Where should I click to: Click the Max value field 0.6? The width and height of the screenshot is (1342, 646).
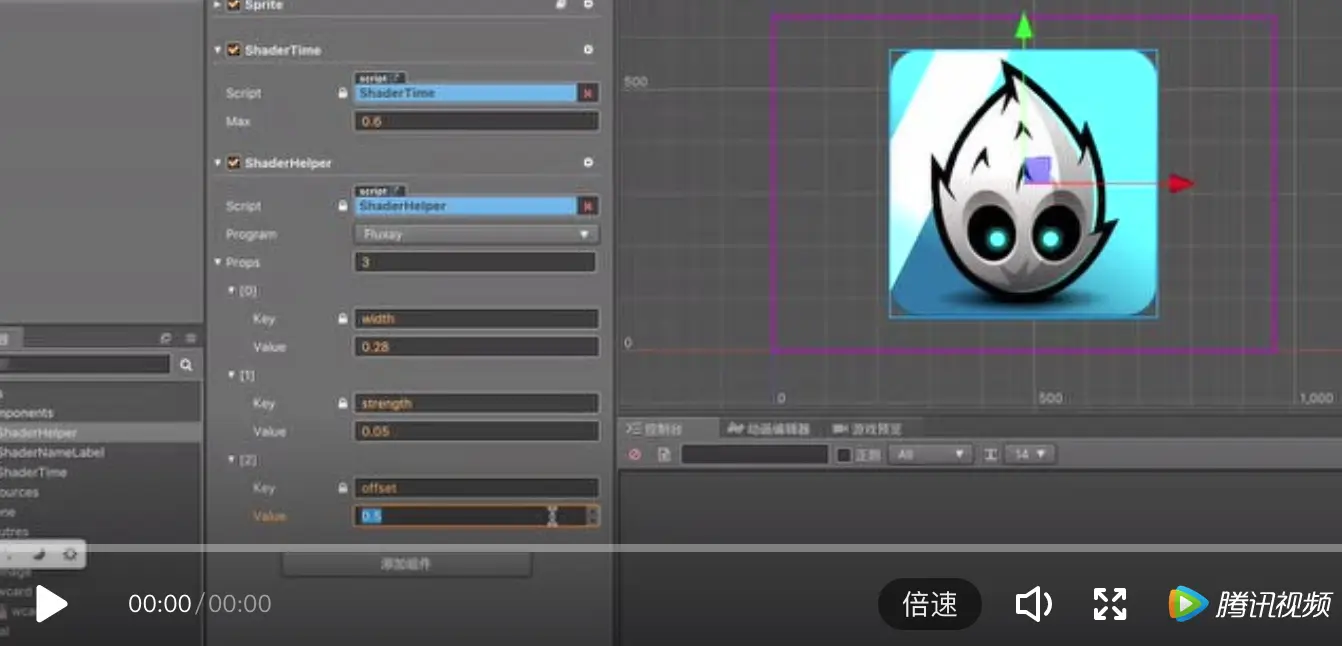point(476,121)
